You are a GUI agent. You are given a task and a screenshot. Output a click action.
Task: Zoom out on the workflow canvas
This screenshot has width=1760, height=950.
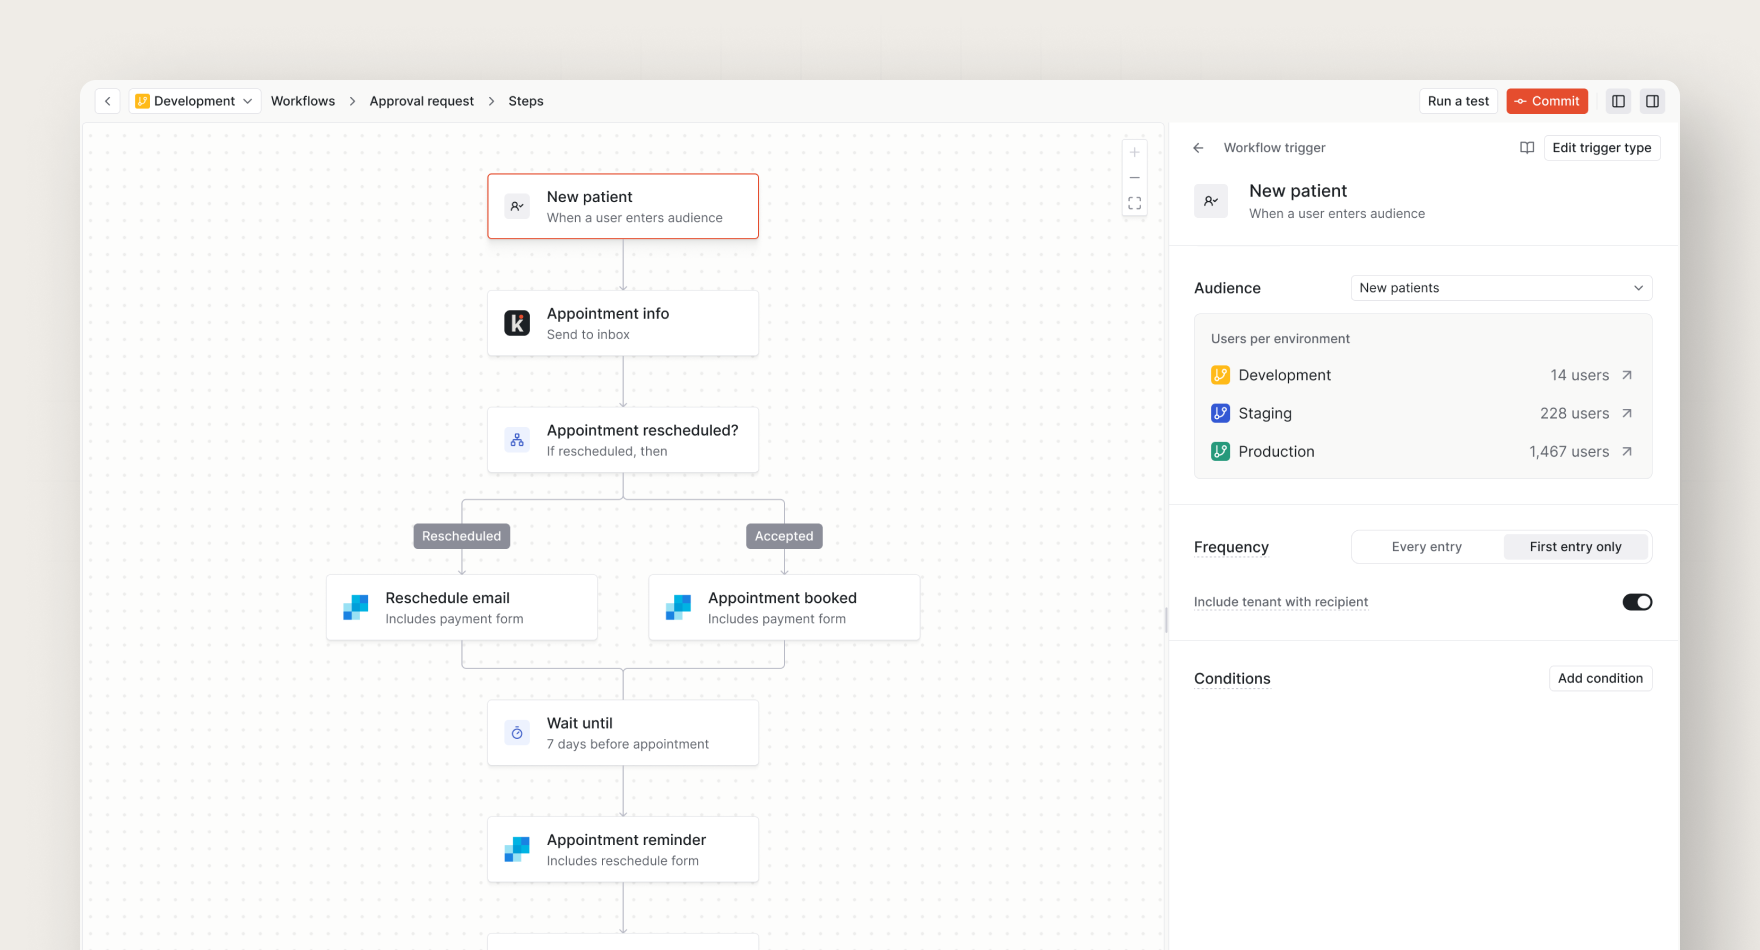1134,178
